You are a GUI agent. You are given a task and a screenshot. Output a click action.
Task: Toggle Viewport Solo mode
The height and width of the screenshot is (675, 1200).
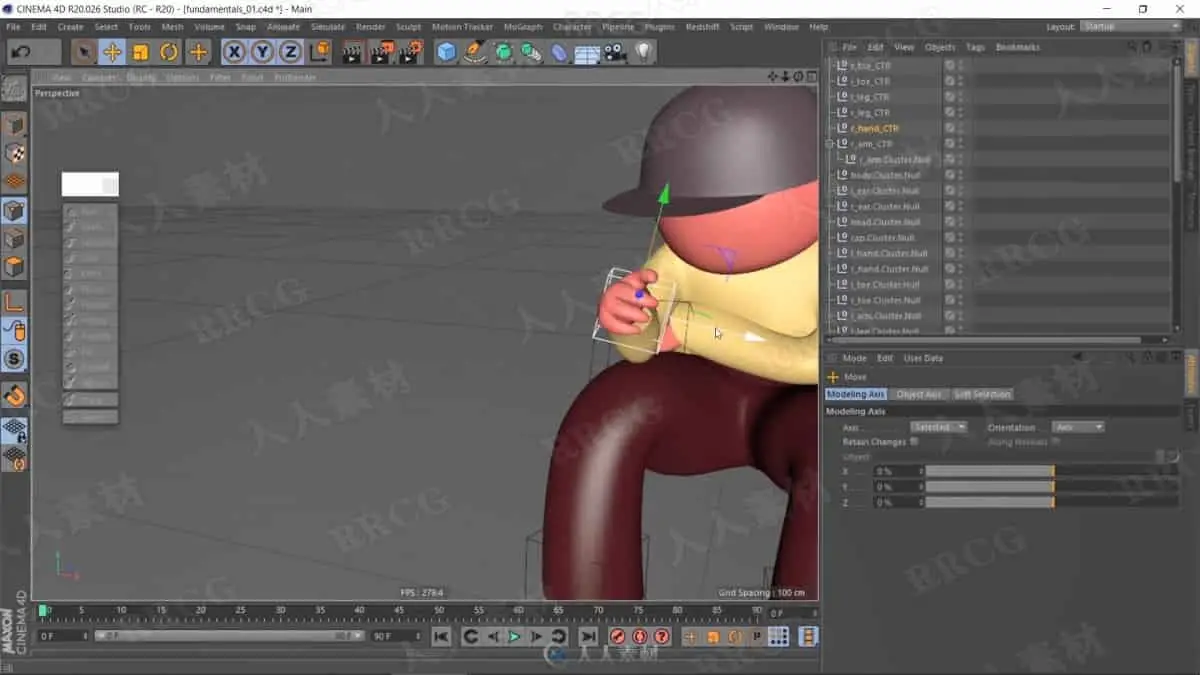[x=14, y=395]
